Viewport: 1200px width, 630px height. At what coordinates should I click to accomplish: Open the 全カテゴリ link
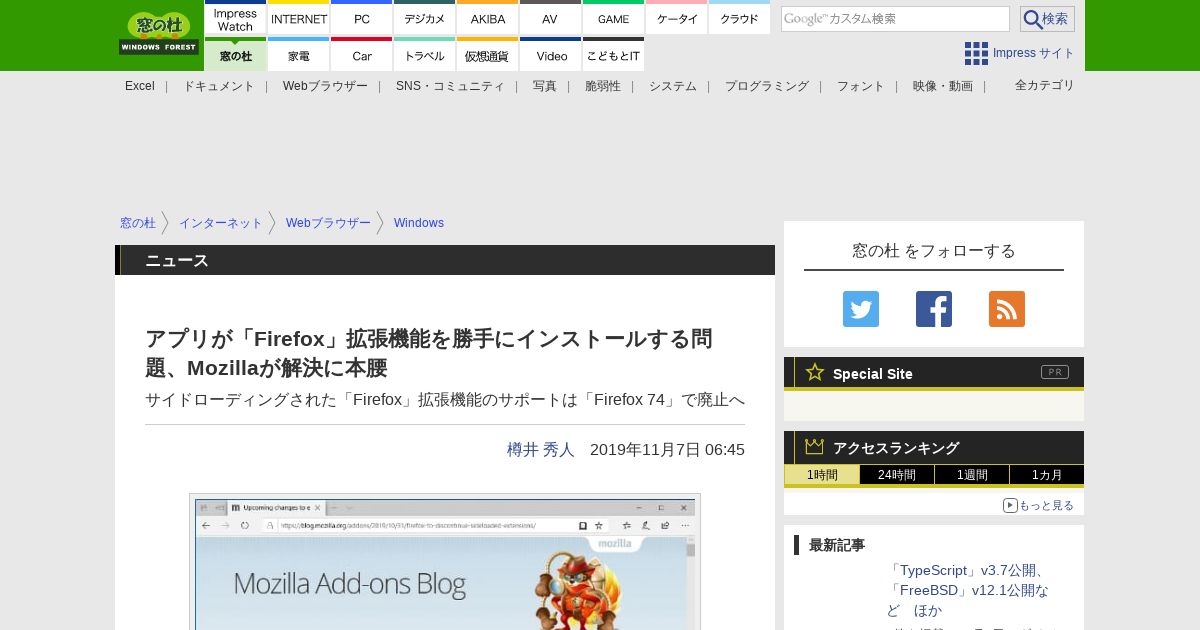pos(1045,85)
